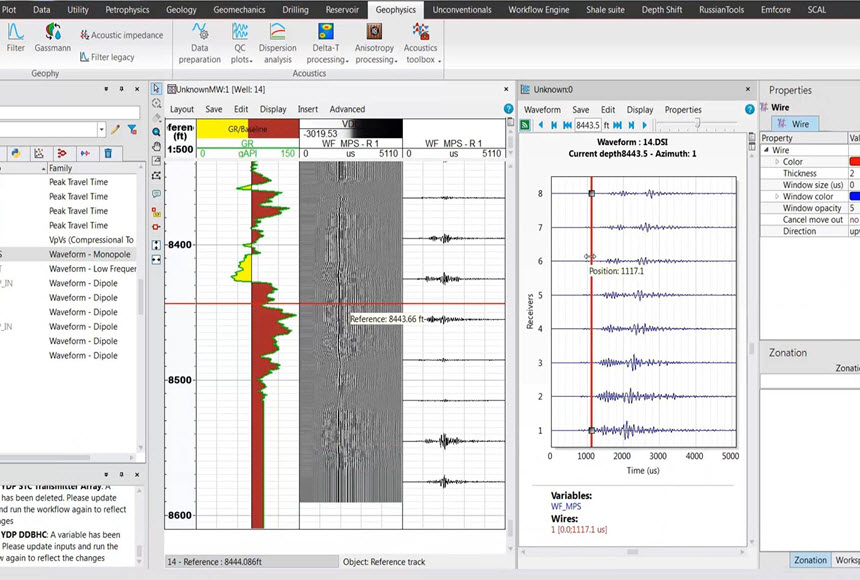
Task: Select the Wire tab in Properties panel
Action: [x=795, y=124]
